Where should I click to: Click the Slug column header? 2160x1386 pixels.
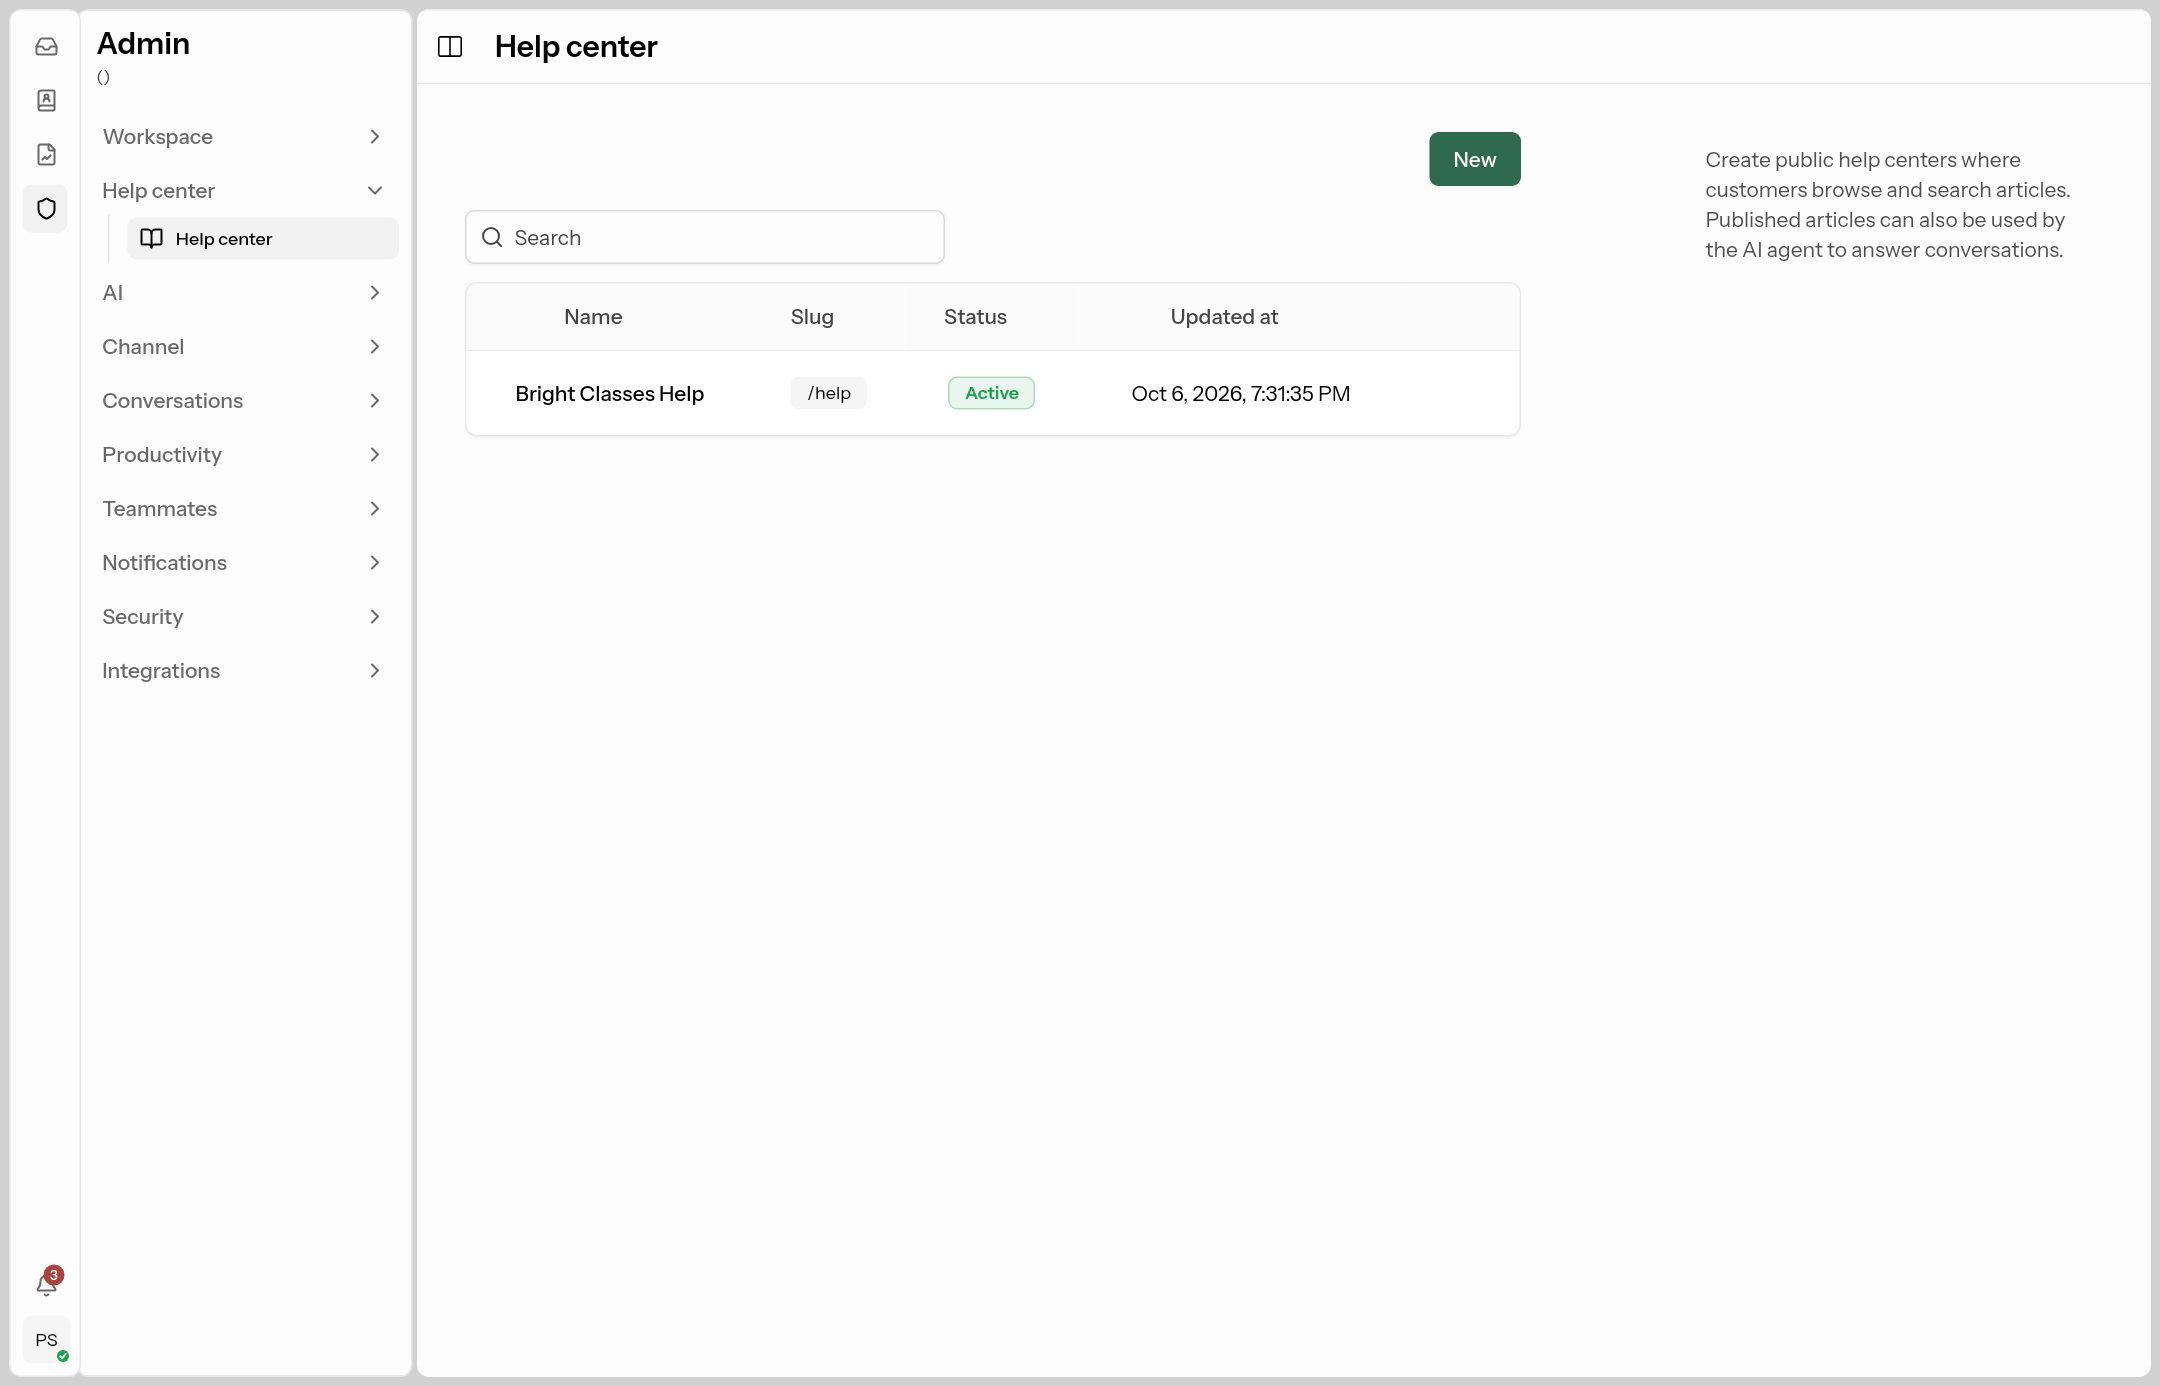pyautogui.click(x=812, y=317)
